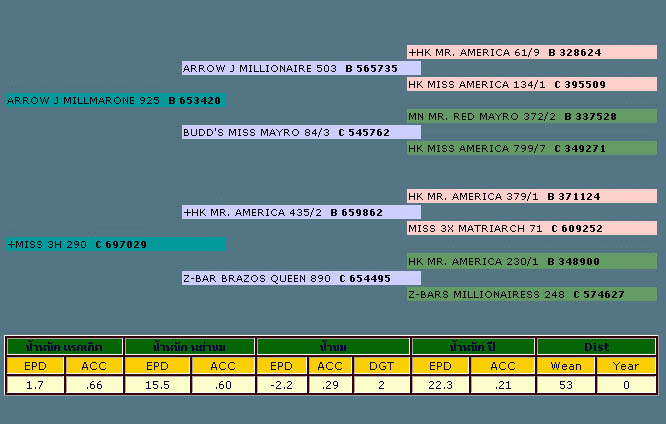Click the Dist column header

pos(596,347)
